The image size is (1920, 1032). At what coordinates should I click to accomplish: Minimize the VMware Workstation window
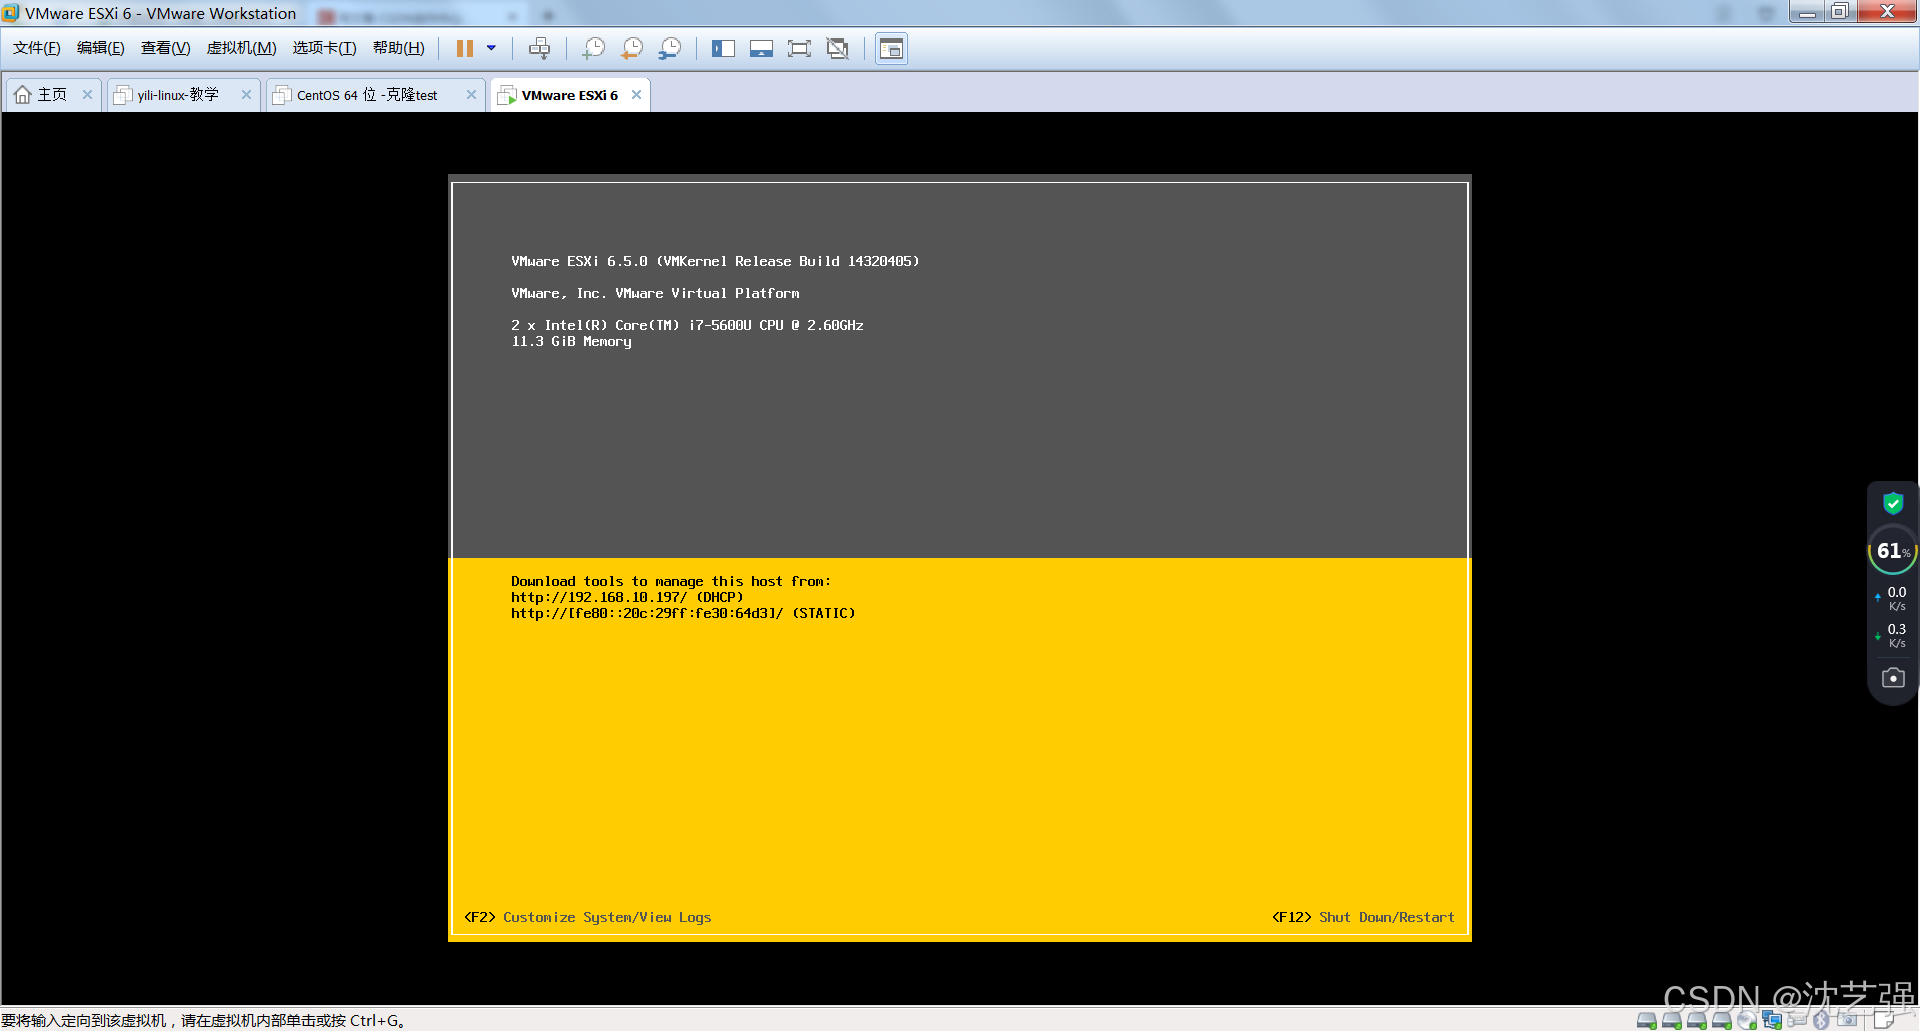coord(1807,12)
